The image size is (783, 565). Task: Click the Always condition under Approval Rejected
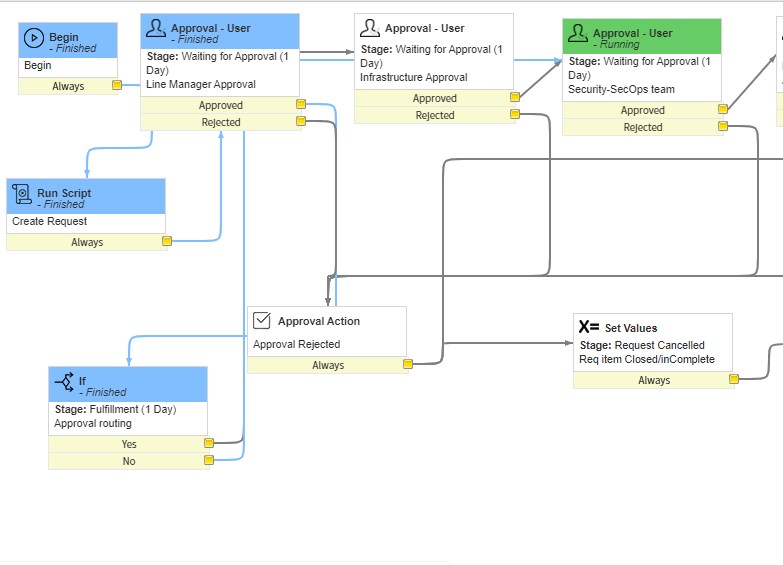328,365
